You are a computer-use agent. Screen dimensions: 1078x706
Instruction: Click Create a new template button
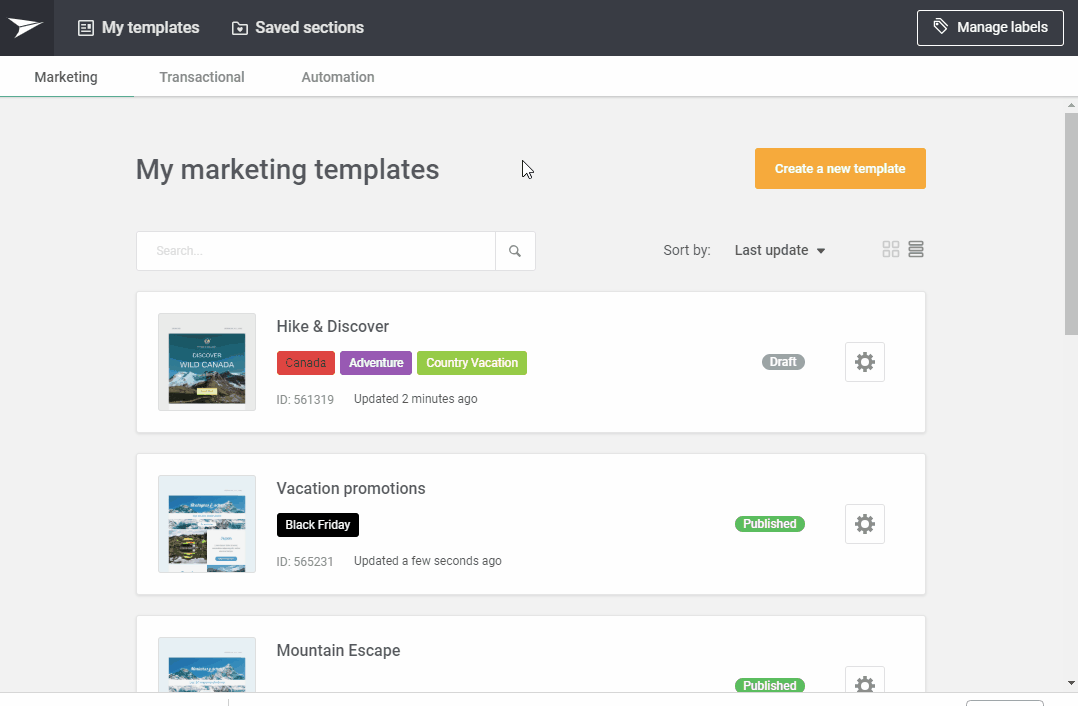point(840,168)
